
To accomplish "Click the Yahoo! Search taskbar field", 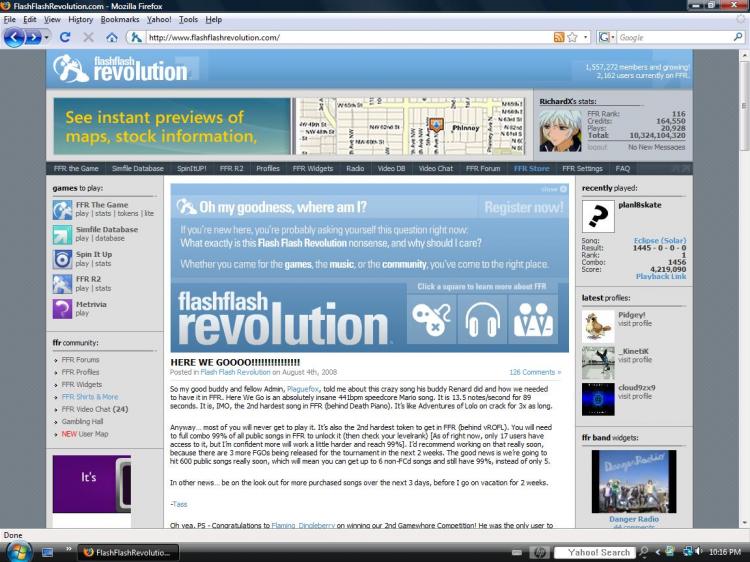I will (x=595, y=552).
